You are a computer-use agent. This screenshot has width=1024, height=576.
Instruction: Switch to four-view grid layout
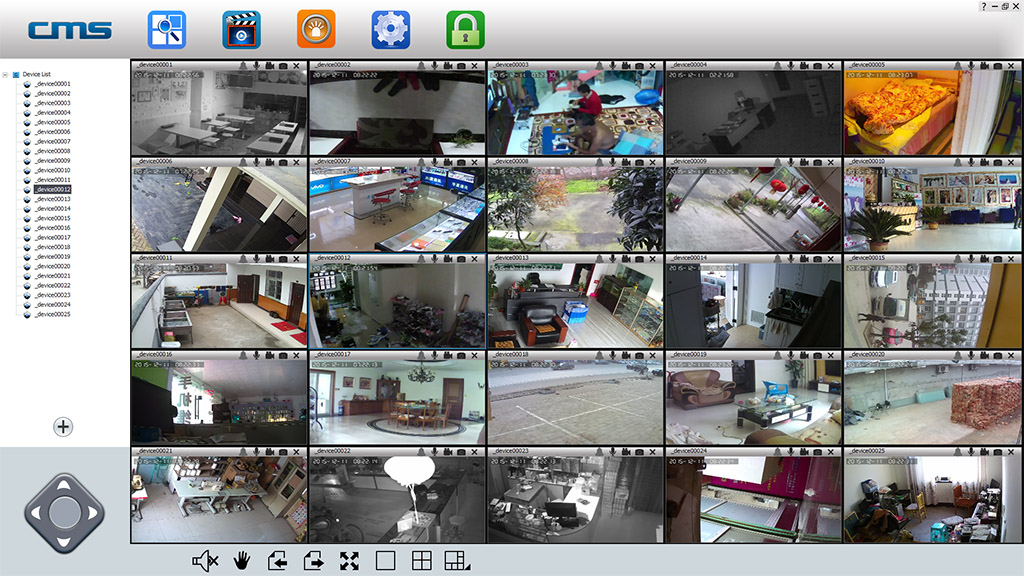point(421,560)
